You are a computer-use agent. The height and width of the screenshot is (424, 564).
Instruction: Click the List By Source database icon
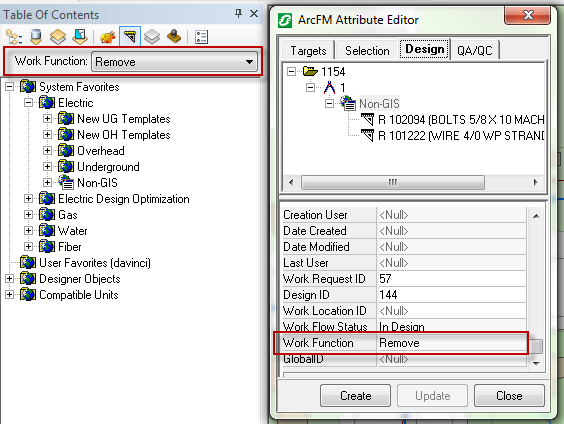(36, 37)
